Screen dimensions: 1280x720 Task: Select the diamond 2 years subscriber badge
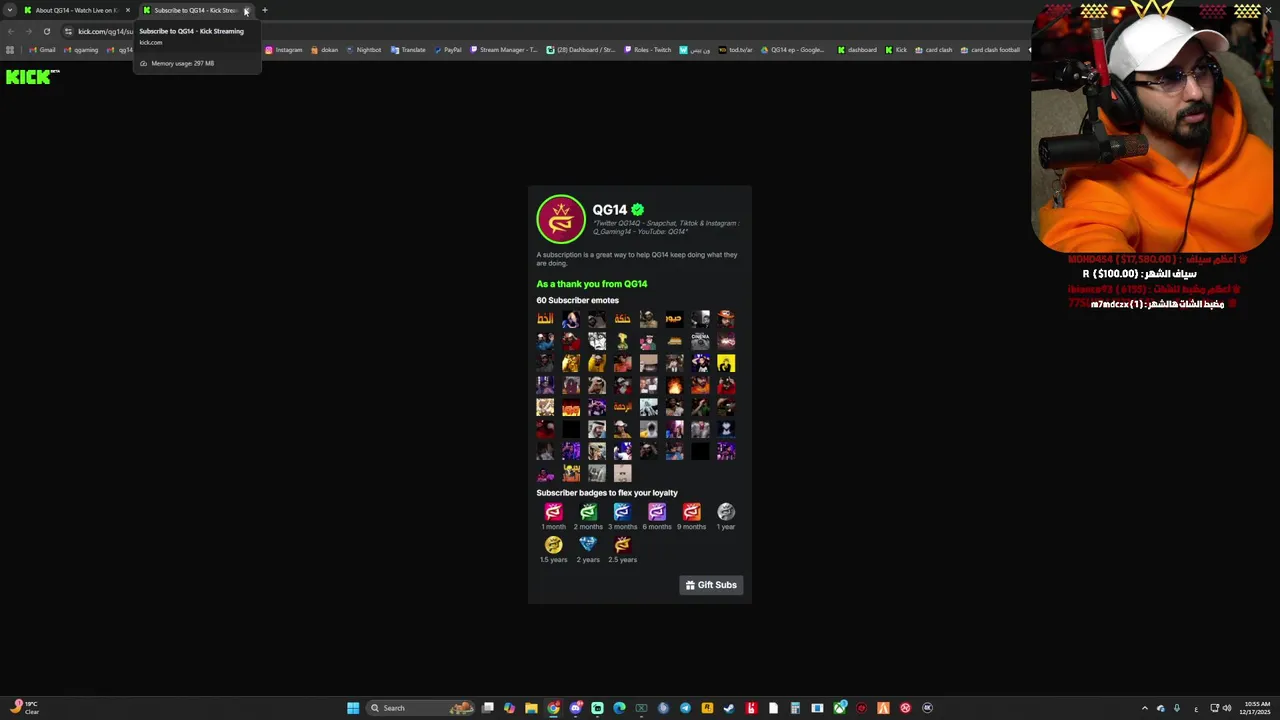click(x=588, y=545)
